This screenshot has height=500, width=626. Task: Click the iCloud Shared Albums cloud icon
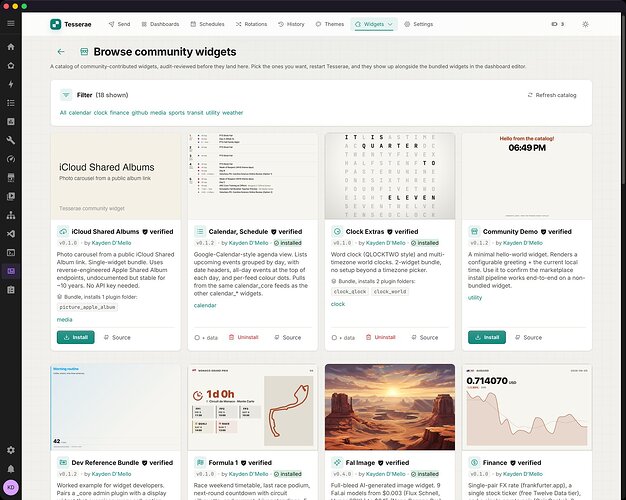(x=63, y=231)
